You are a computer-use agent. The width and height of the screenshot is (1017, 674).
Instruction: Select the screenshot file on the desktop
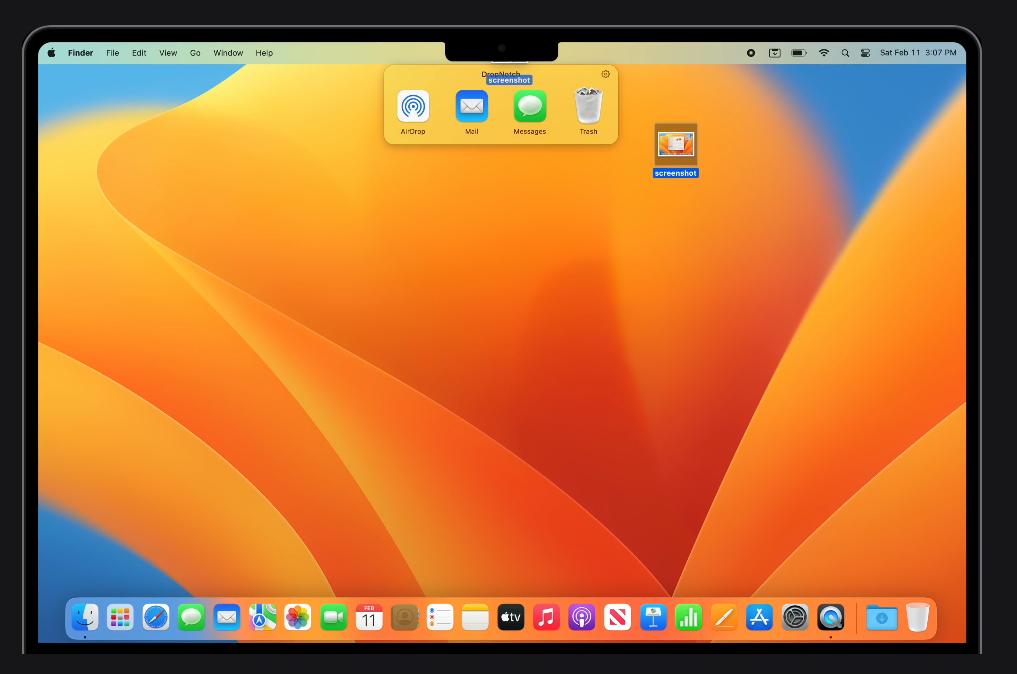[x=675, y=145]
